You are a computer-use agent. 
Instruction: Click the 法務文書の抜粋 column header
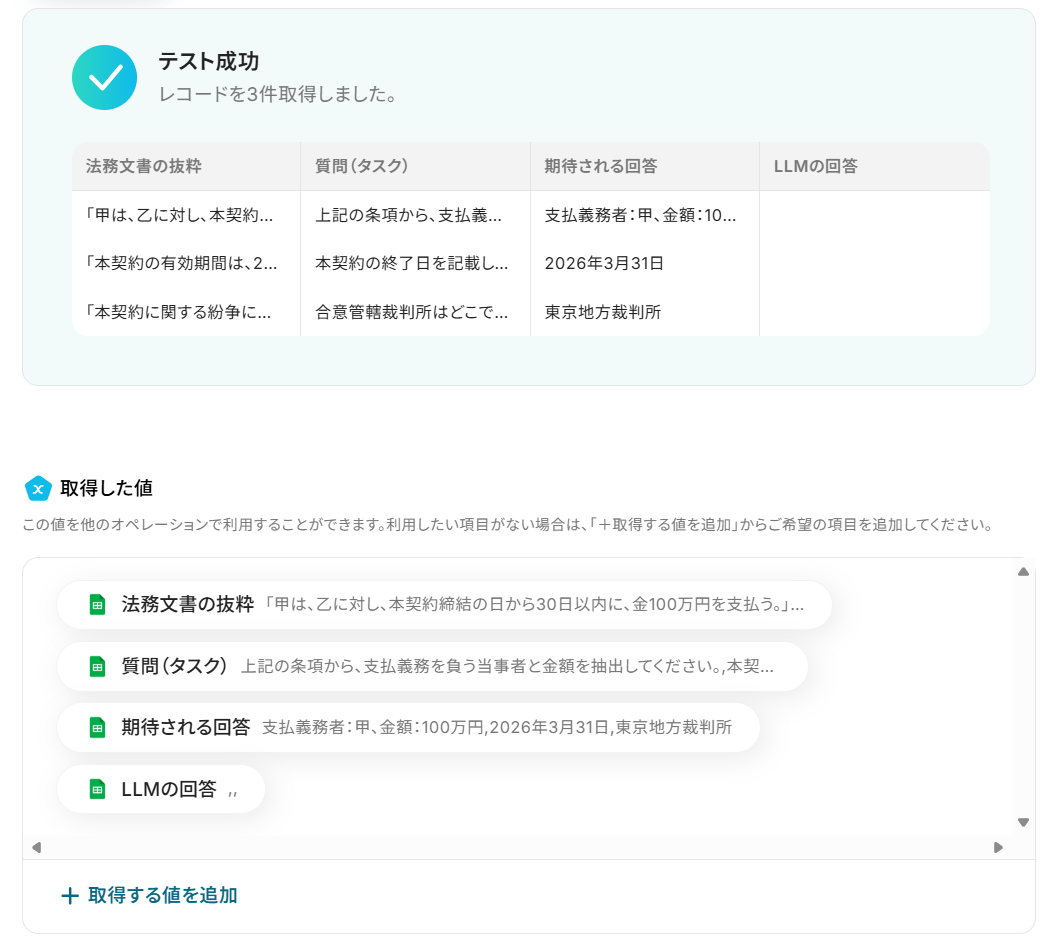pos(144,166)
